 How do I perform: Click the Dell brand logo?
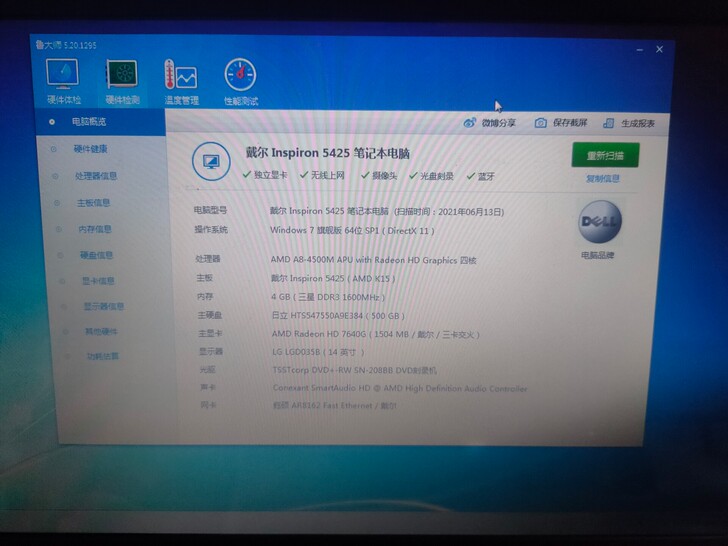tap(599, 222)
